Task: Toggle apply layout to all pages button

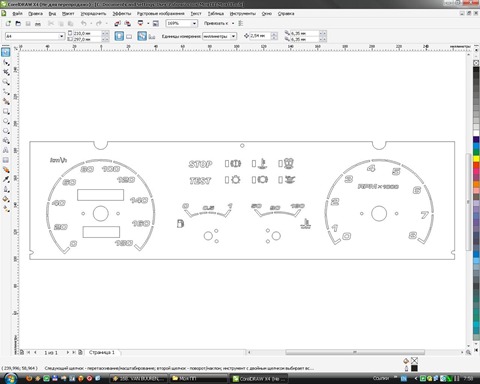Action: pyautogui.click(x=142, y=36)
